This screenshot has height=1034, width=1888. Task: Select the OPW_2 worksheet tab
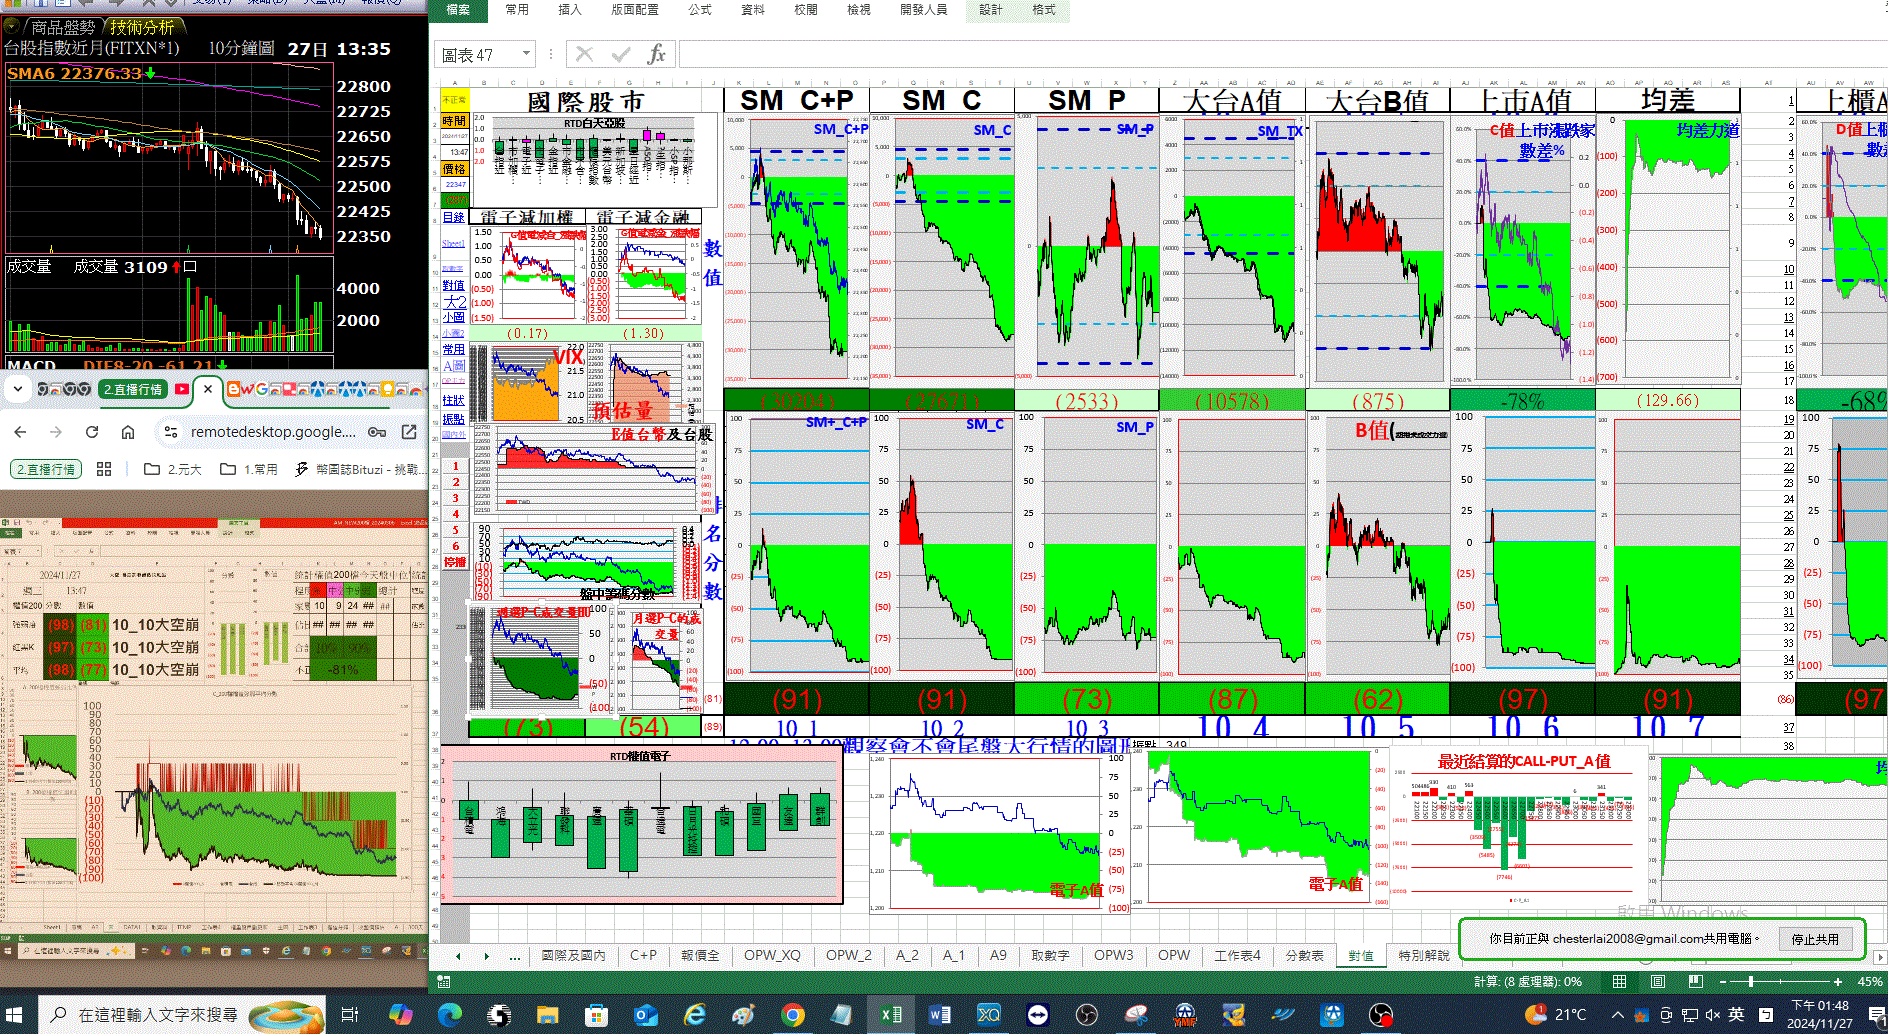tap(849, 955)
